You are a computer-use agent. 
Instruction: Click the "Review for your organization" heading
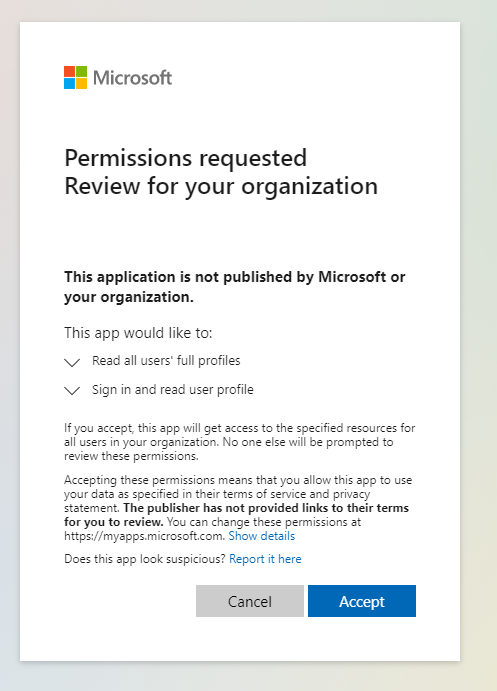pos(221,186)
